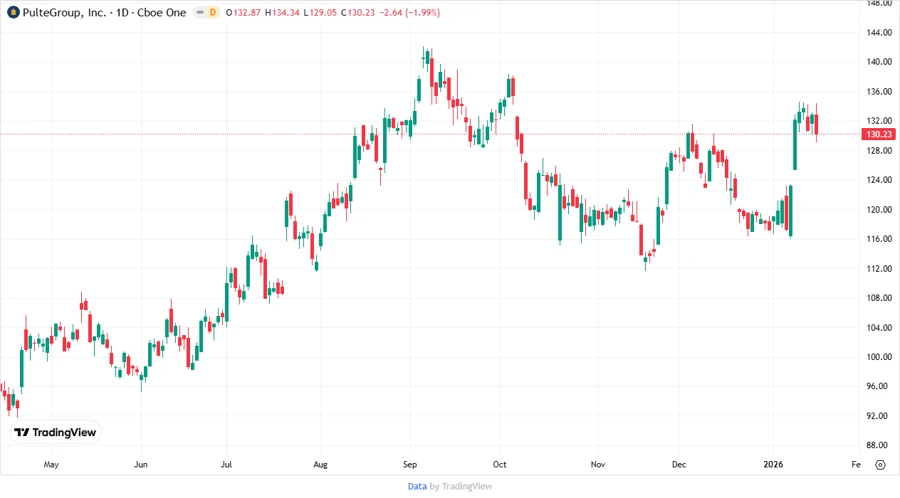The image size is (900, 498).
Task: Click the 112.00 price axis label
Action: pyautogui.click(x=879, y=269)
